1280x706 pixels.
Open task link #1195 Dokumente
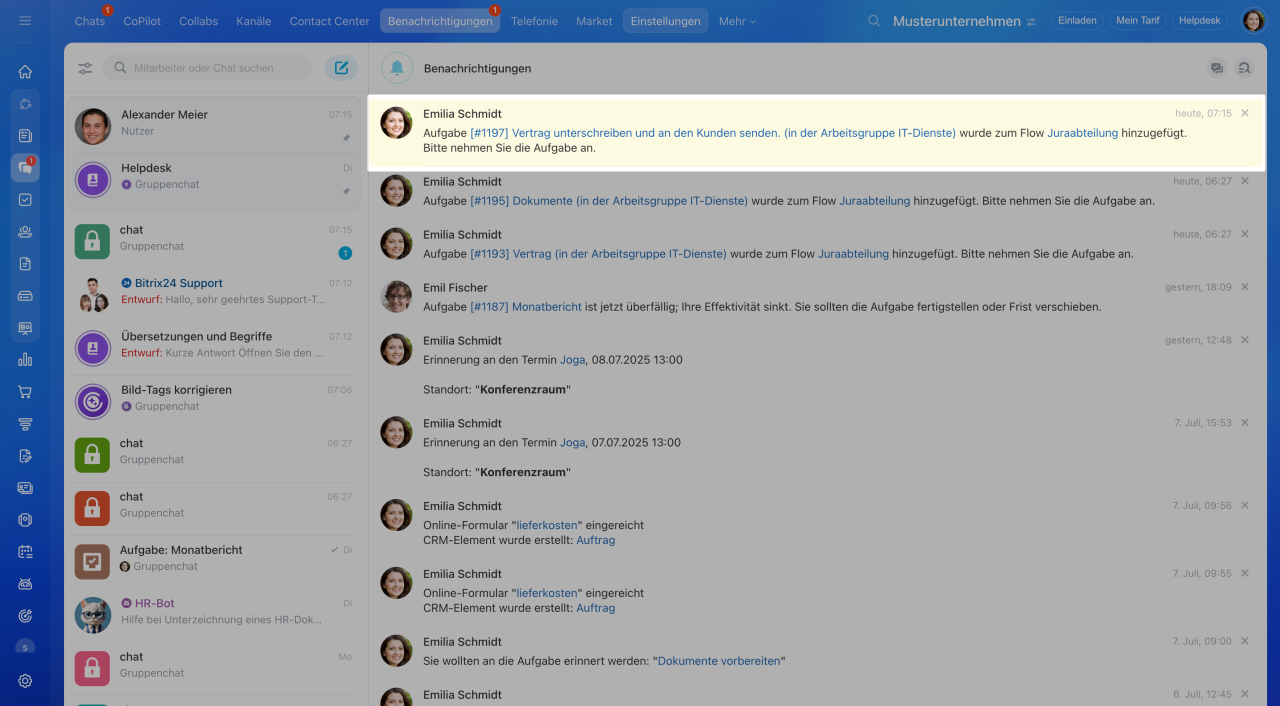tap(609, 201)
